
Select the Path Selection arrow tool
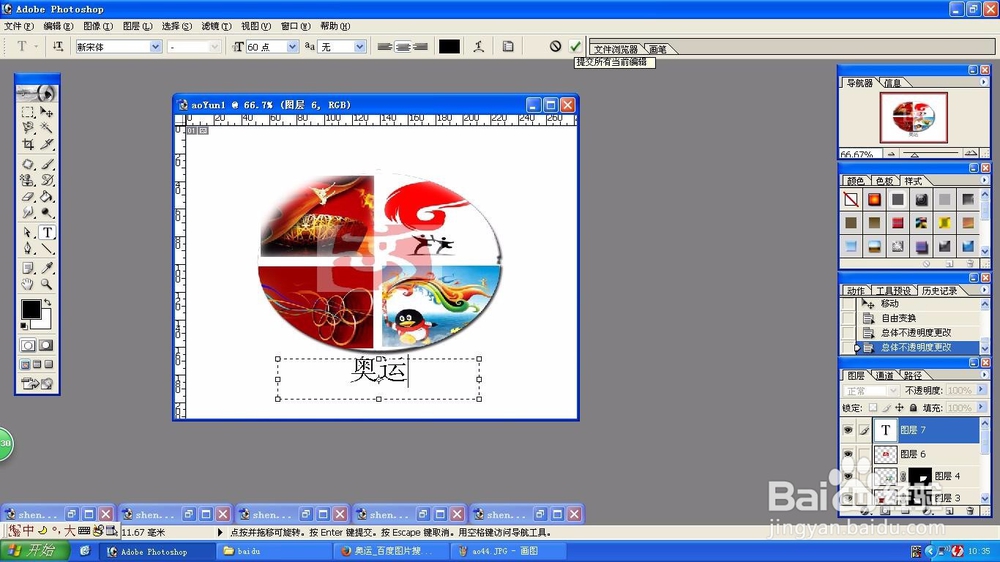pyautogui.click(x=28, y=232)
